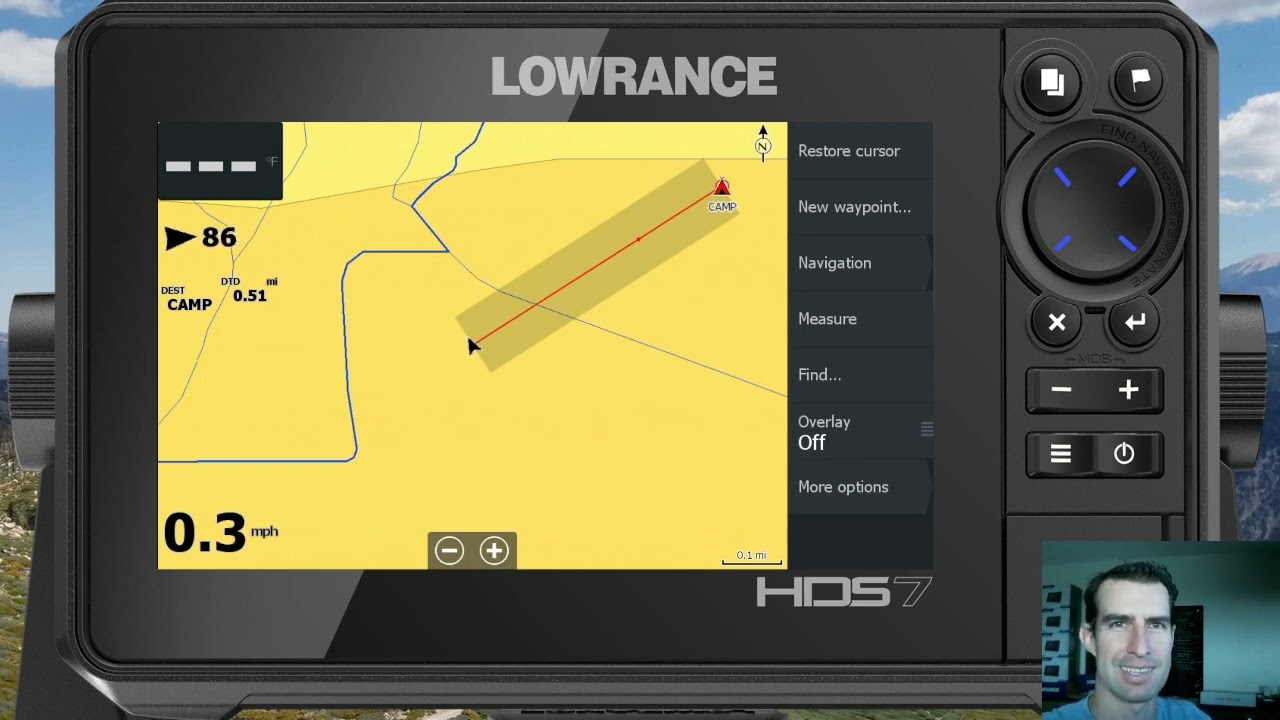Image resolution: width=1280 pixels, height=720 pixels.
Task: Click the Power key
Action: click(1124, 454)
